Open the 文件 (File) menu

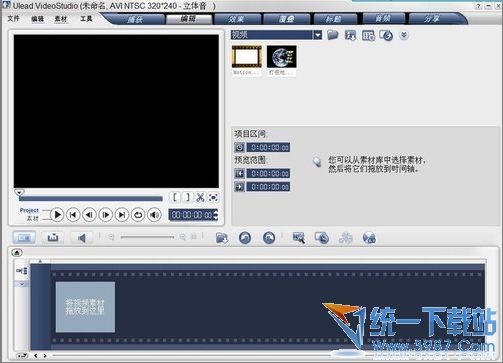point(13,19)
